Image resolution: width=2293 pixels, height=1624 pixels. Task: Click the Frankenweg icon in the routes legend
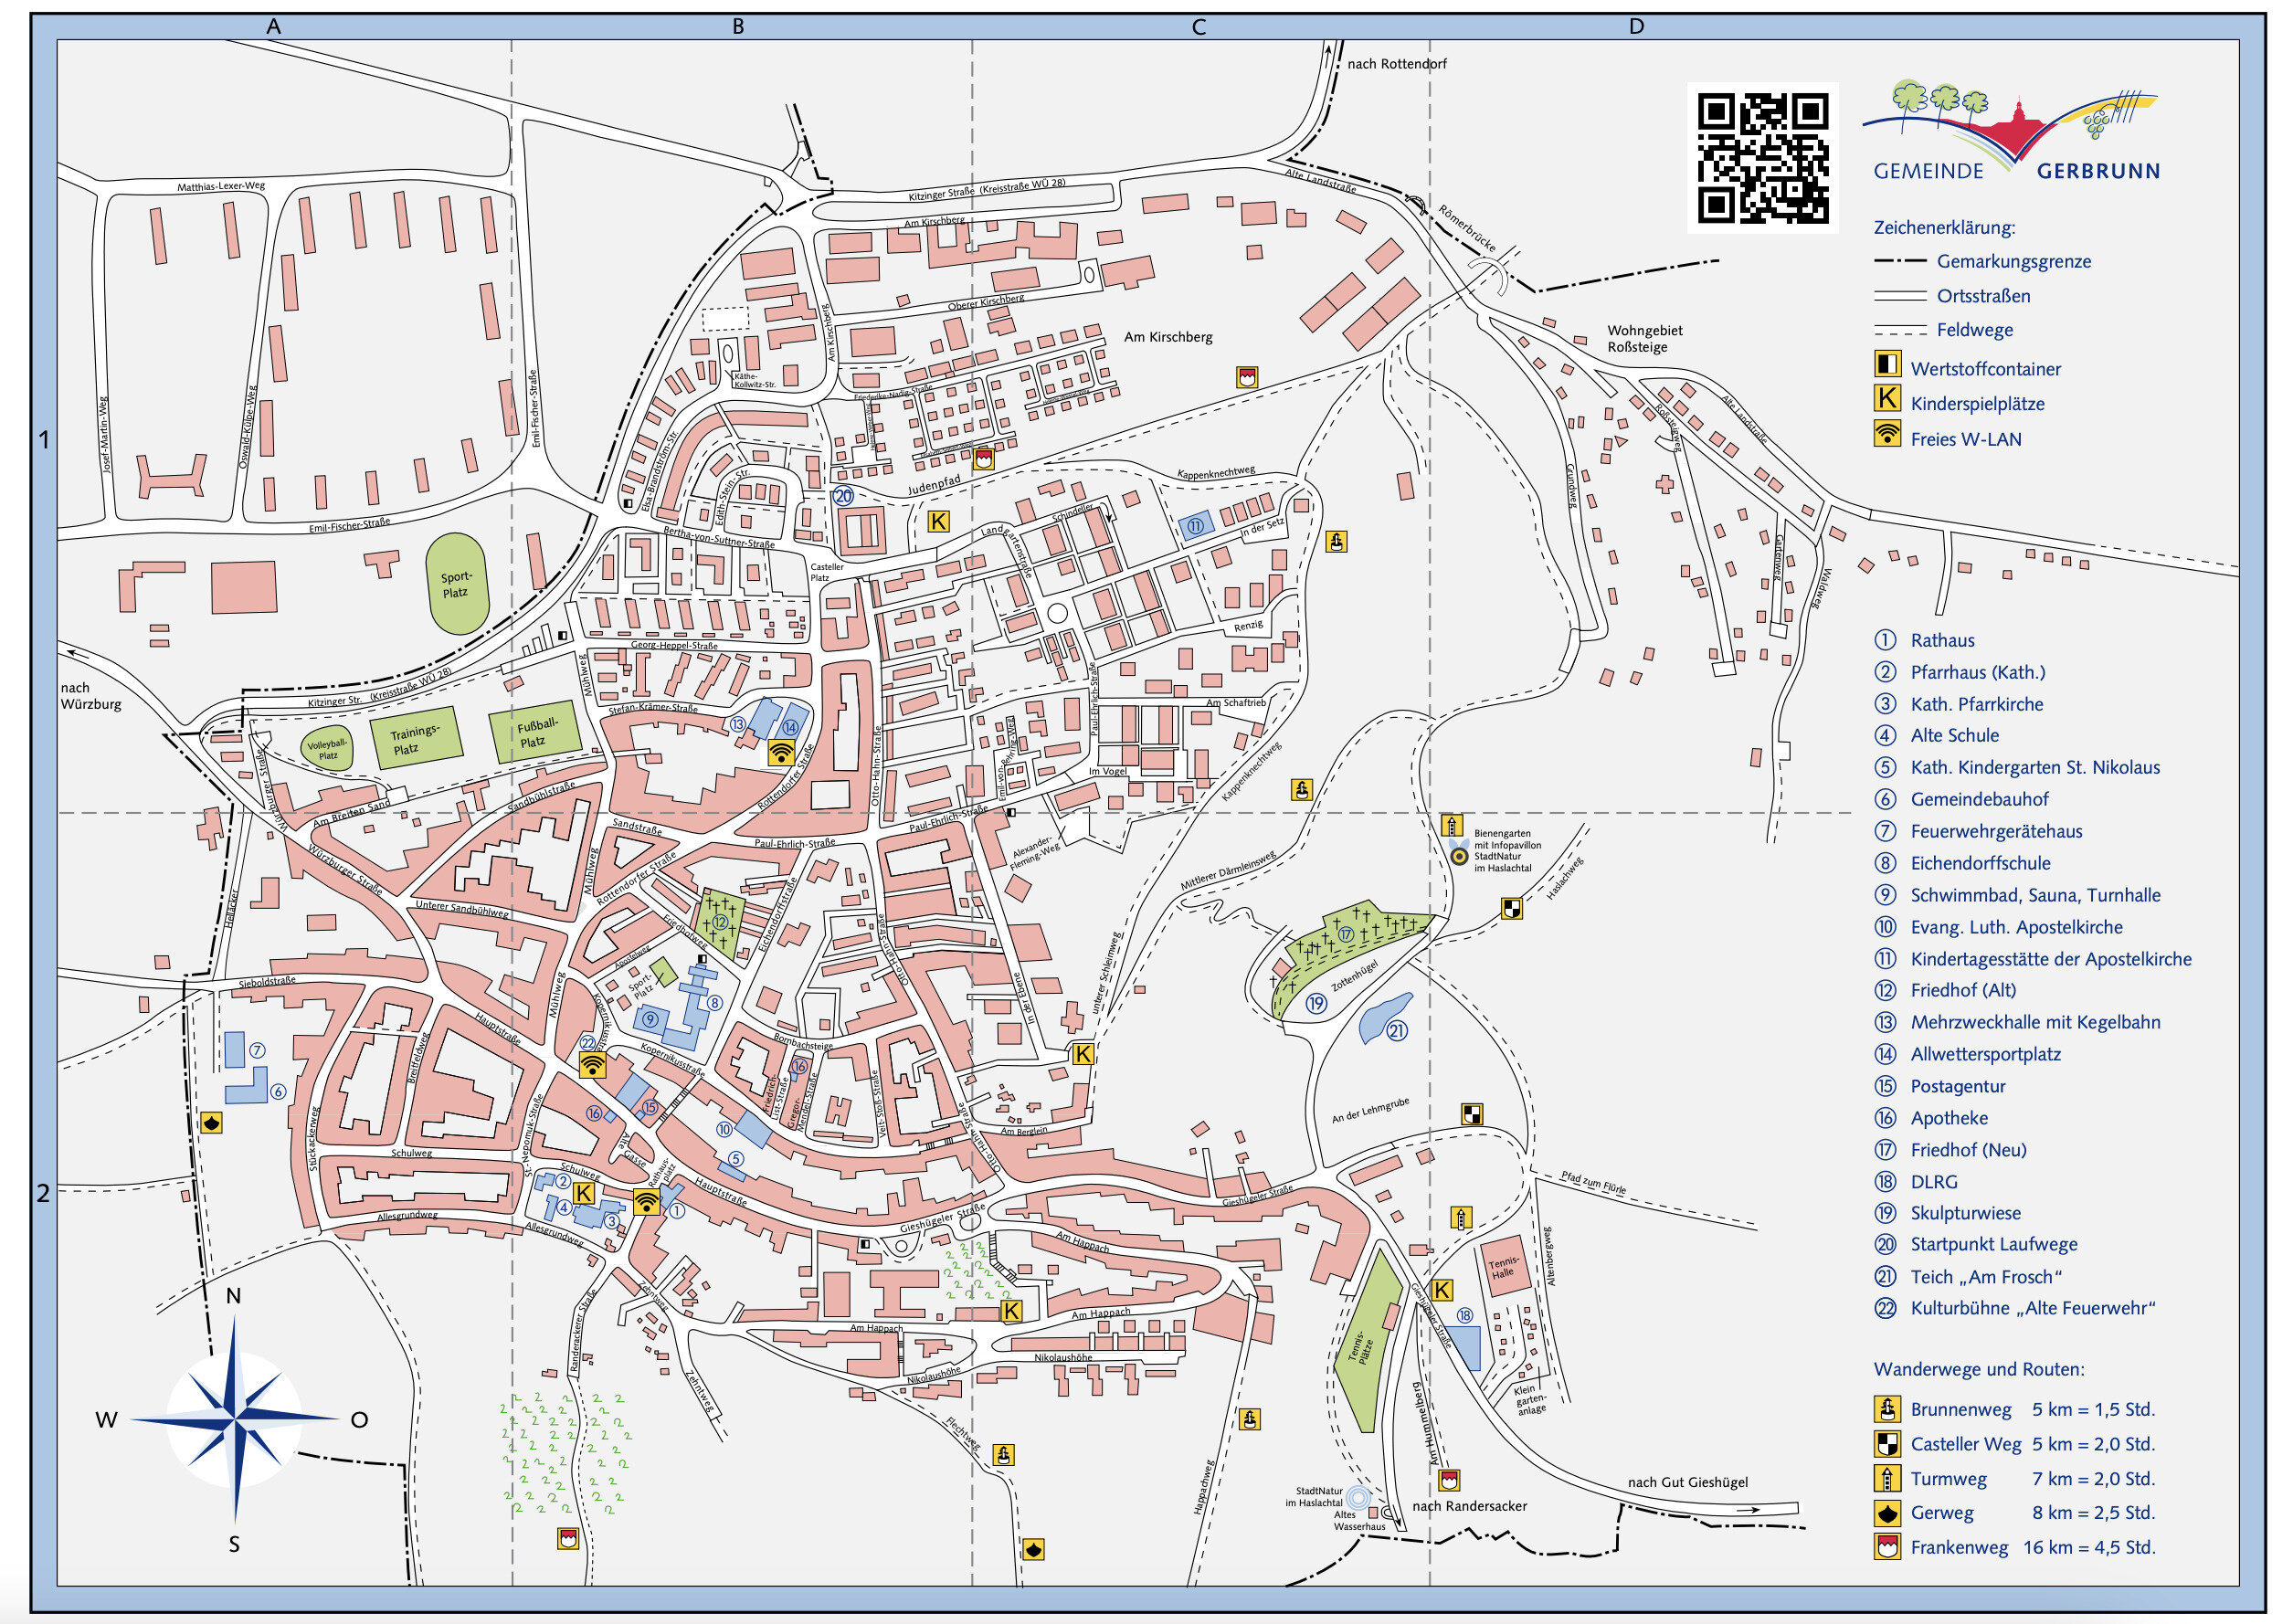[1886, 1547]
